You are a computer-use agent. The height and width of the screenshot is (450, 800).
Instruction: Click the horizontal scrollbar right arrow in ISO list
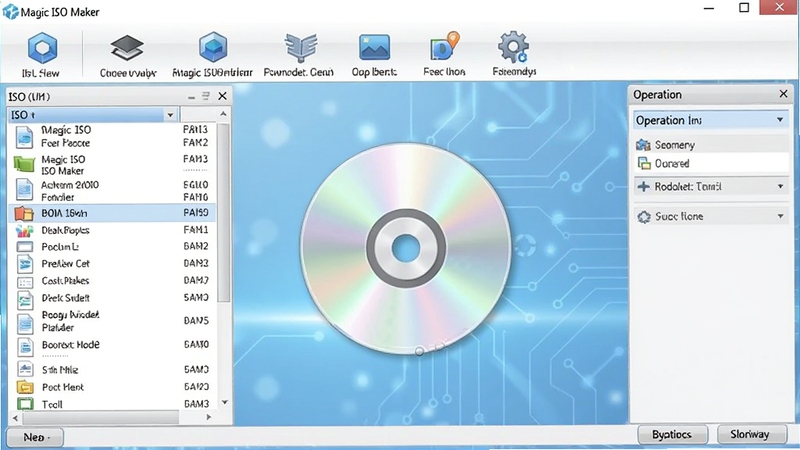[x=209, y=417]
